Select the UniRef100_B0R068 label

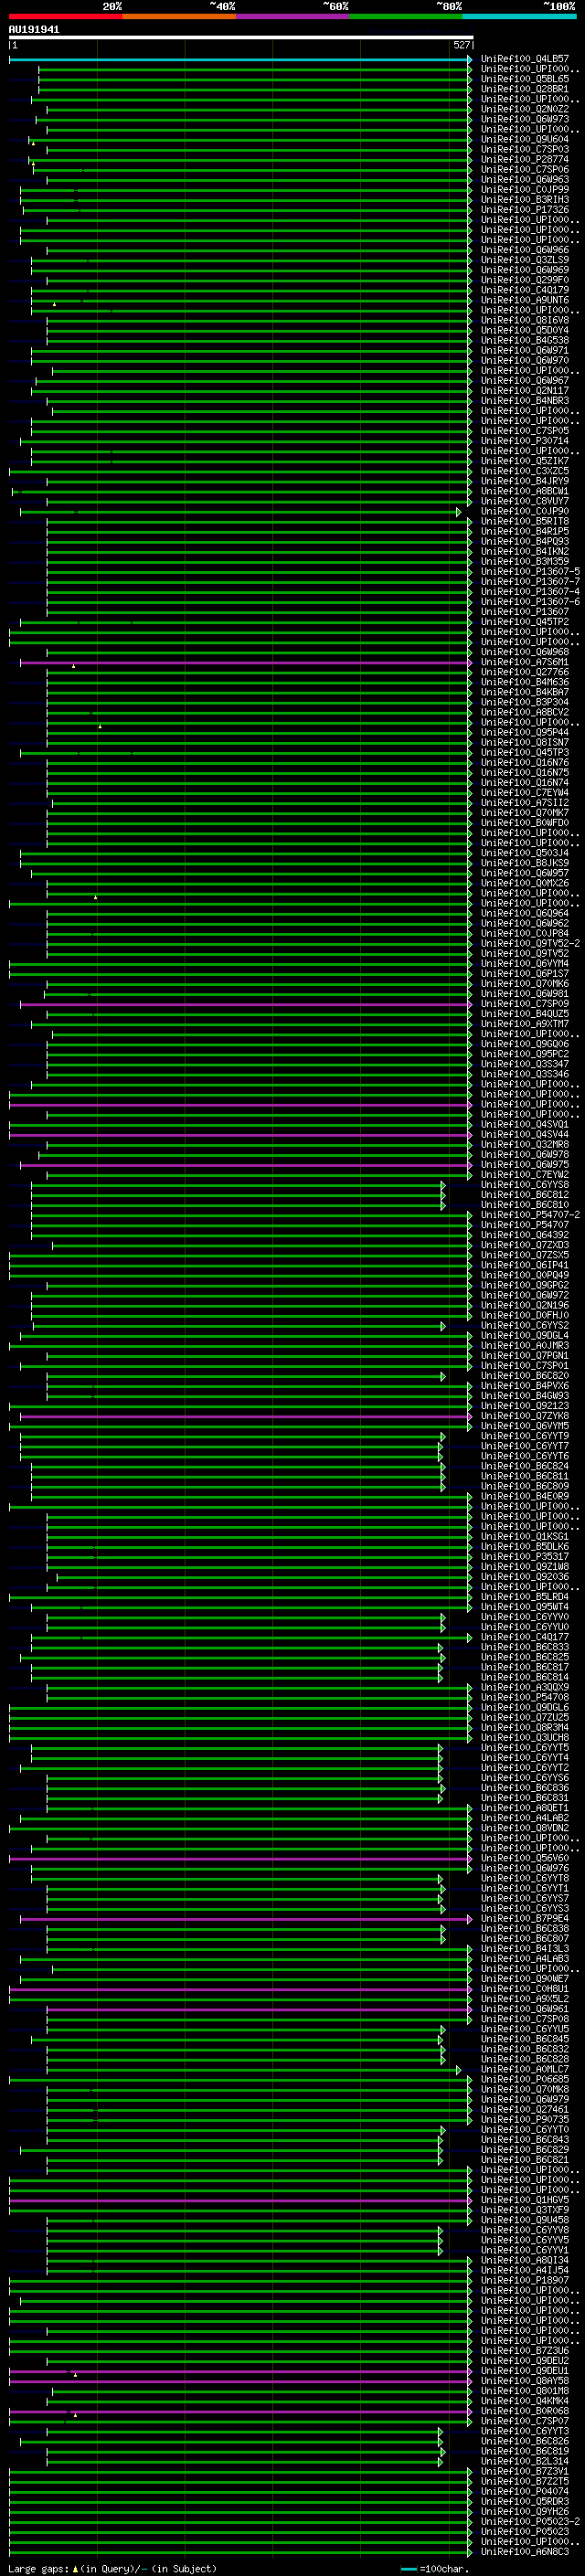(525, 2410)
